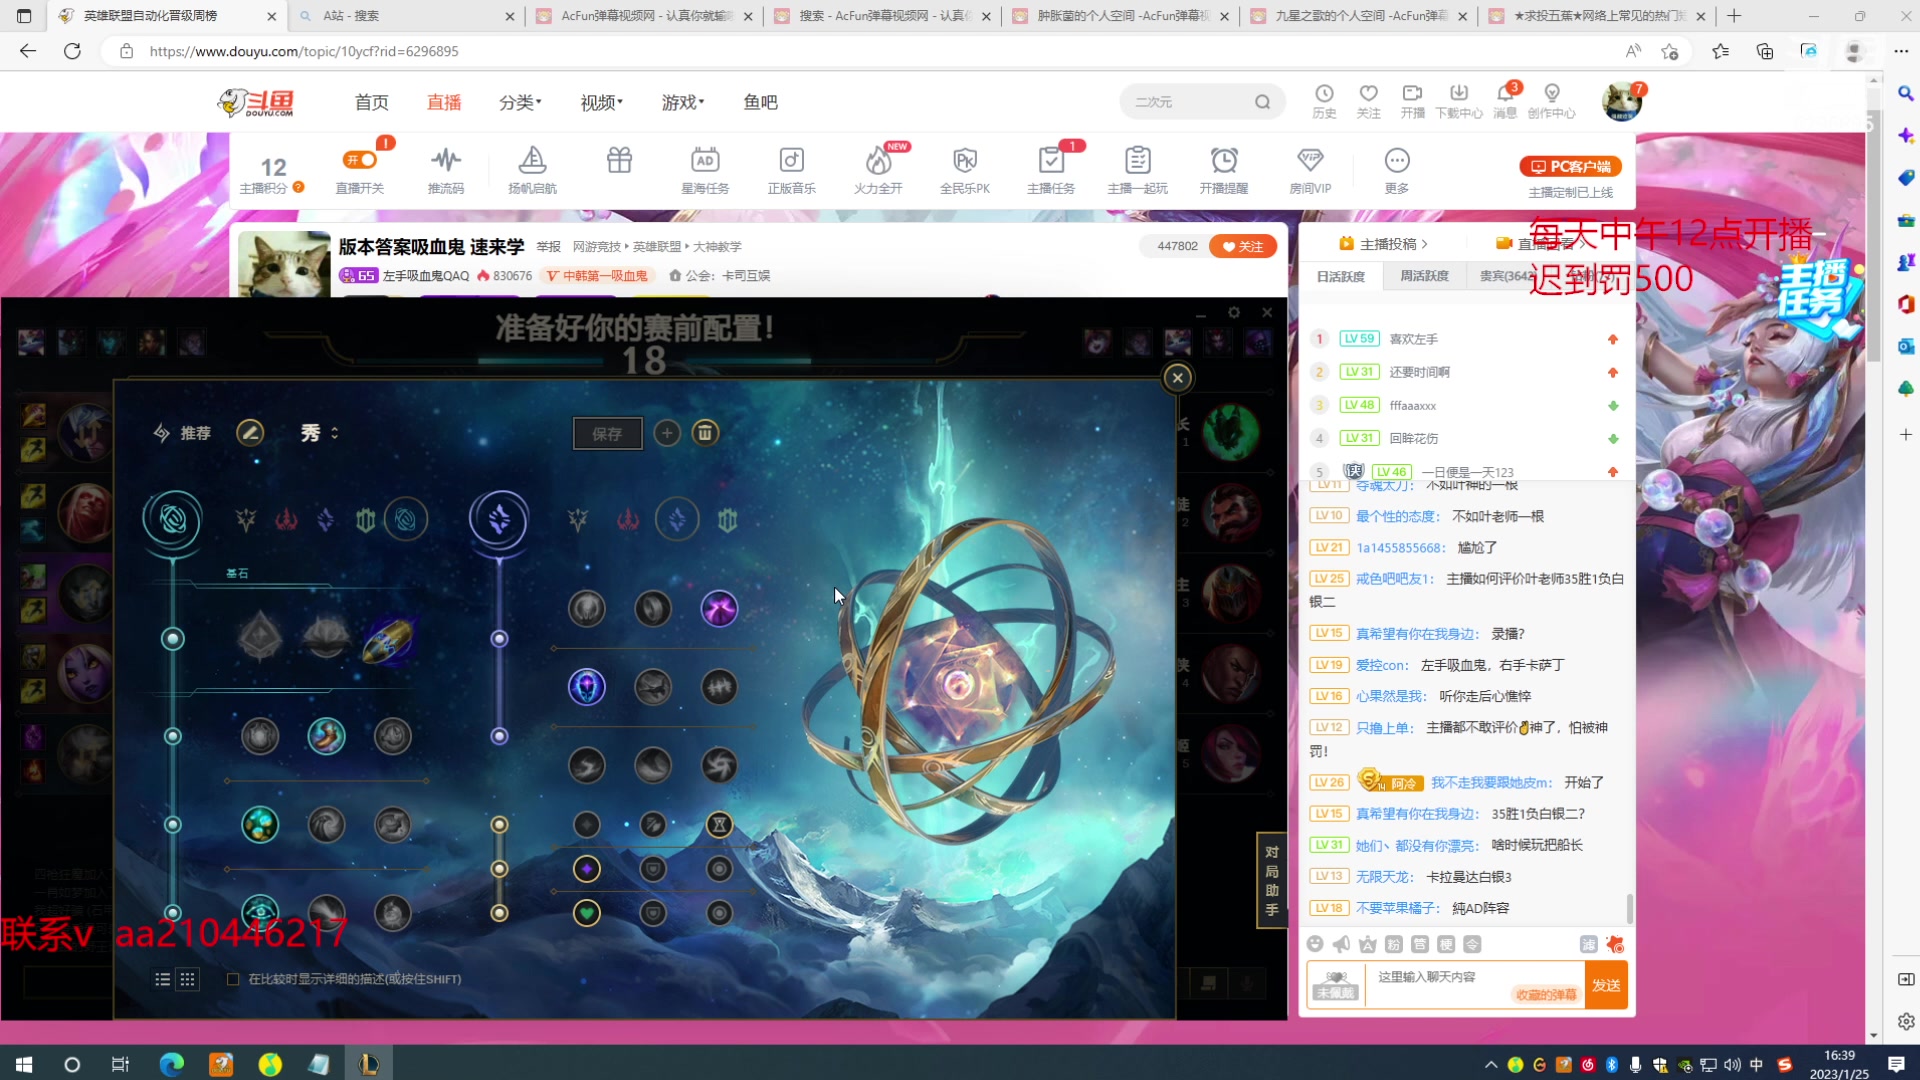The height and width of the screenshot is (1080, 1920).
Task: Click 收藏的弹幕 saved danmaku button
Action: 1546,995
